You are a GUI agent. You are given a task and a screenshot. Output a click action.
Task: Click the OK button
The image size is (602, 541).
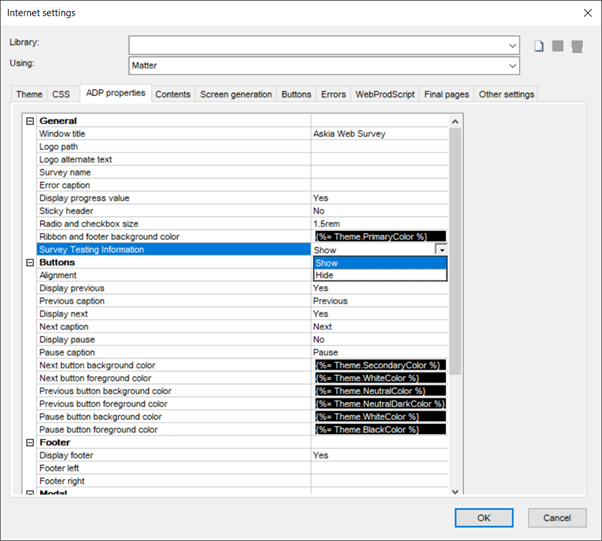(x=484, y=518)
